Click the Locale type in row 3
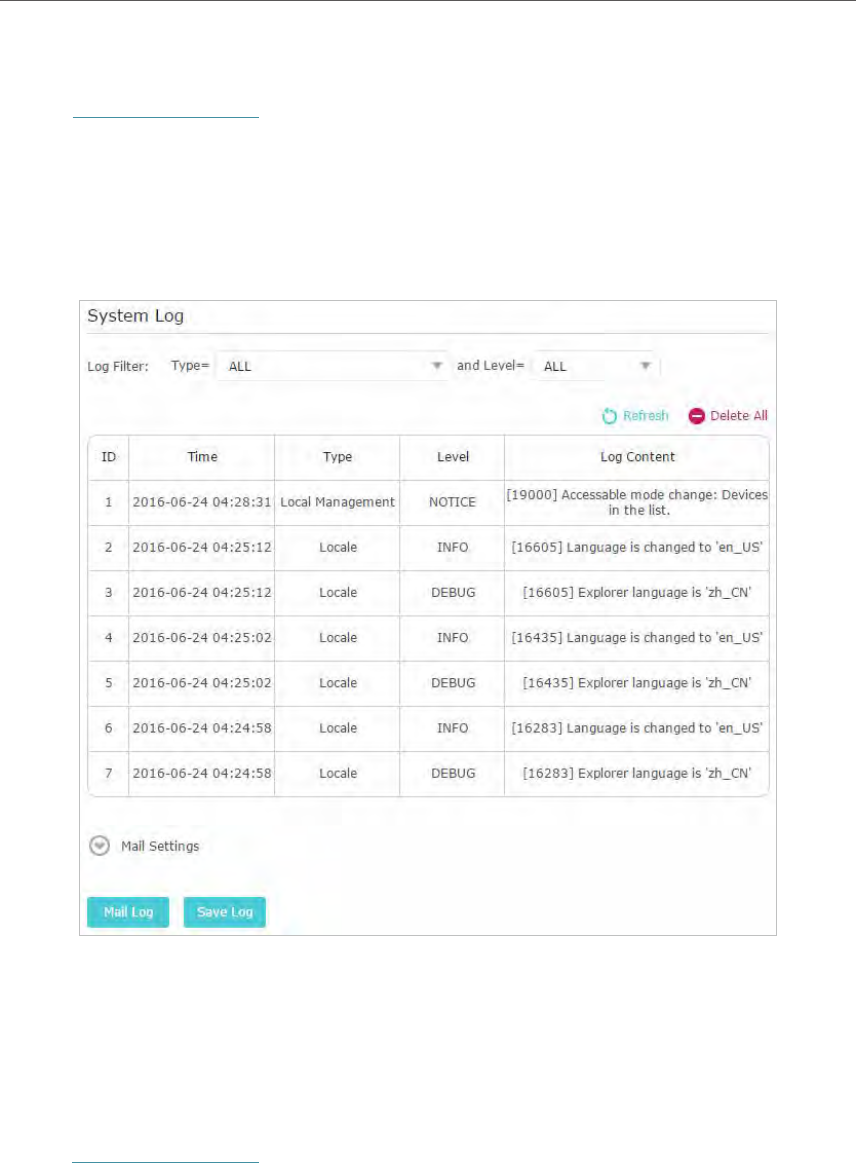This screenshot has height=1163, width=856. [x=338, y=593]
